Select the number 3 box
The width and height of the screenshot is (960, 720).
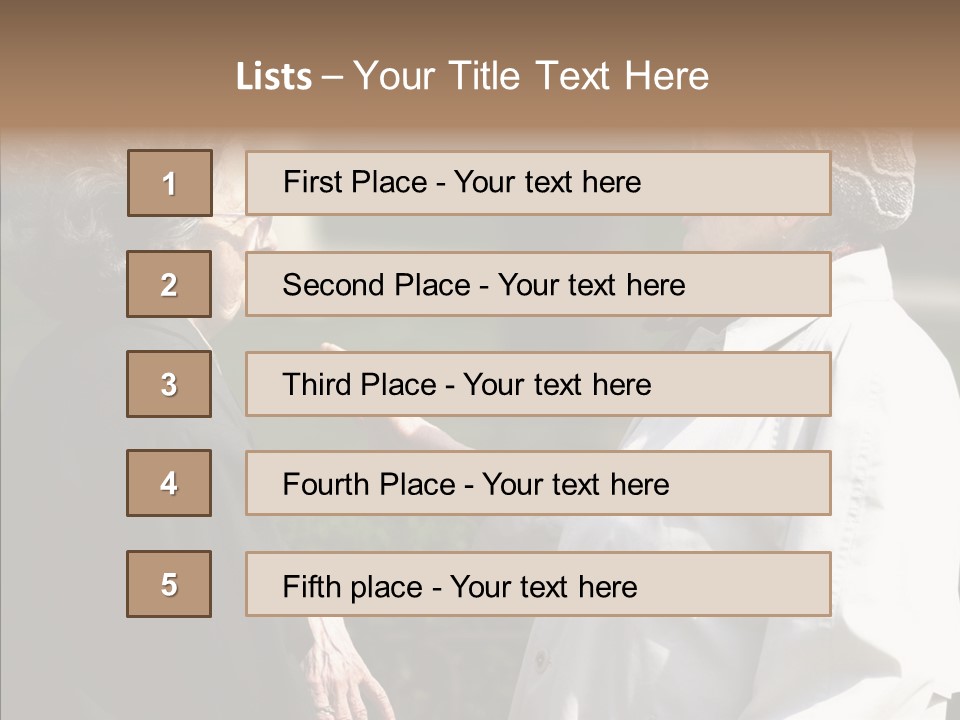(169, 384)
